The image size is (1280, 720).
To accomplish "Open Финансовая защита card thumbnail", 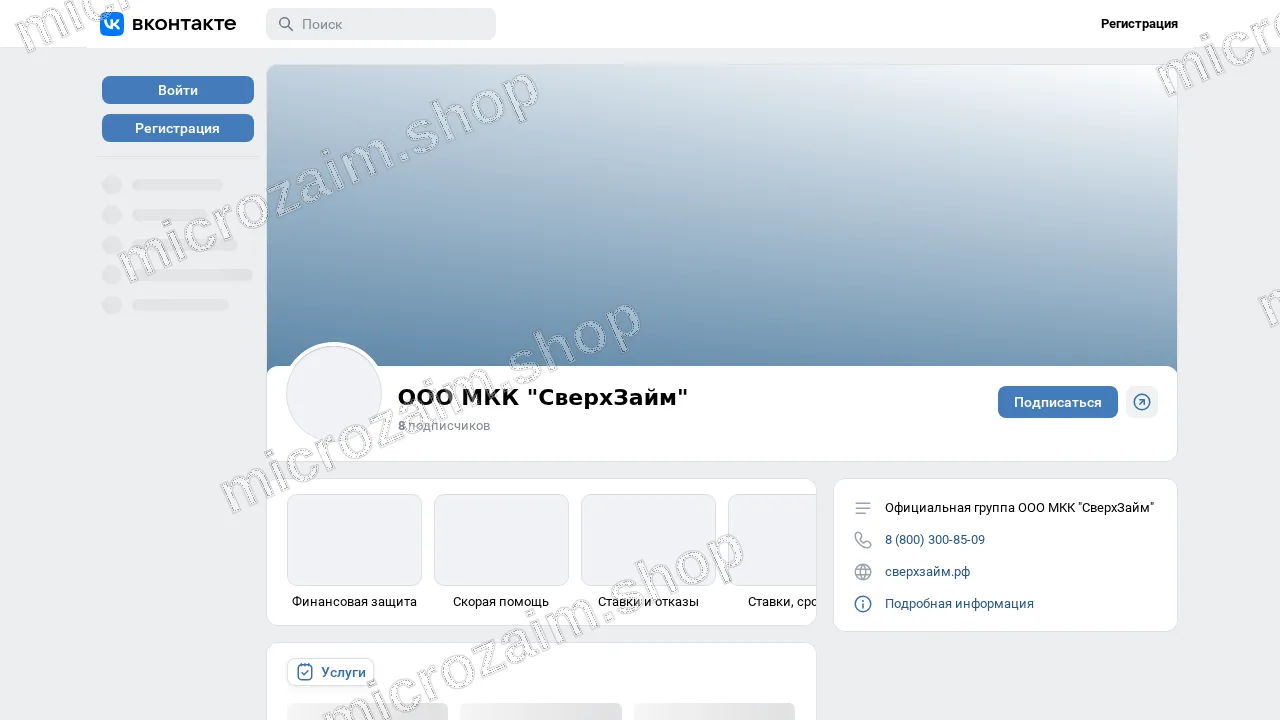I will (354, 540).
